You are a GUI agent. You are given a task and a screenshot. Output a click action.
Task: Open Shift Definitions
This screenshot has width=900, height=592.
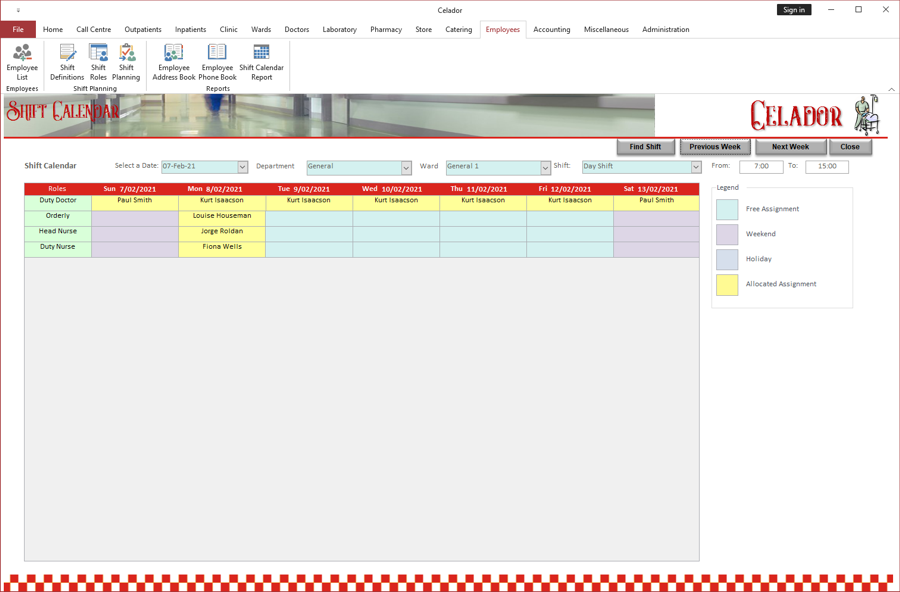[x=66, y=63]
